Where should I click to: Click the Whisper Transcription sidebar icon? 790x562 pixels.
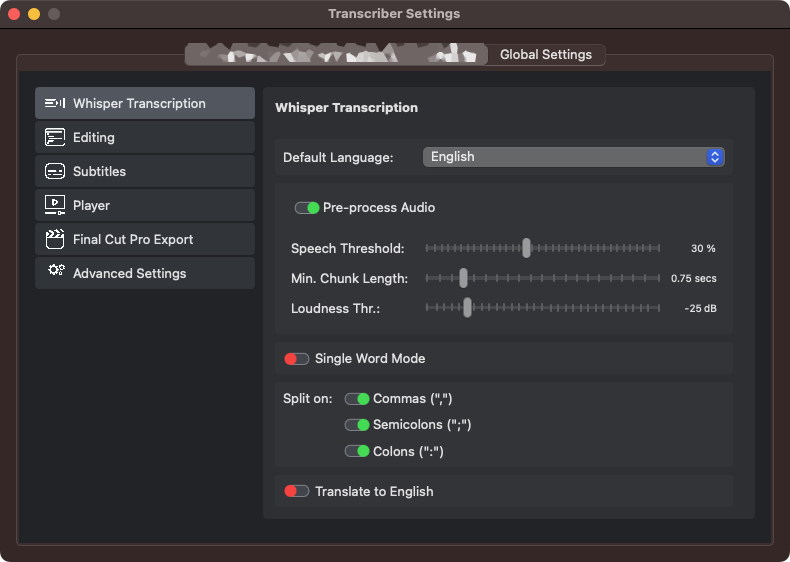(x=54, y=103)
